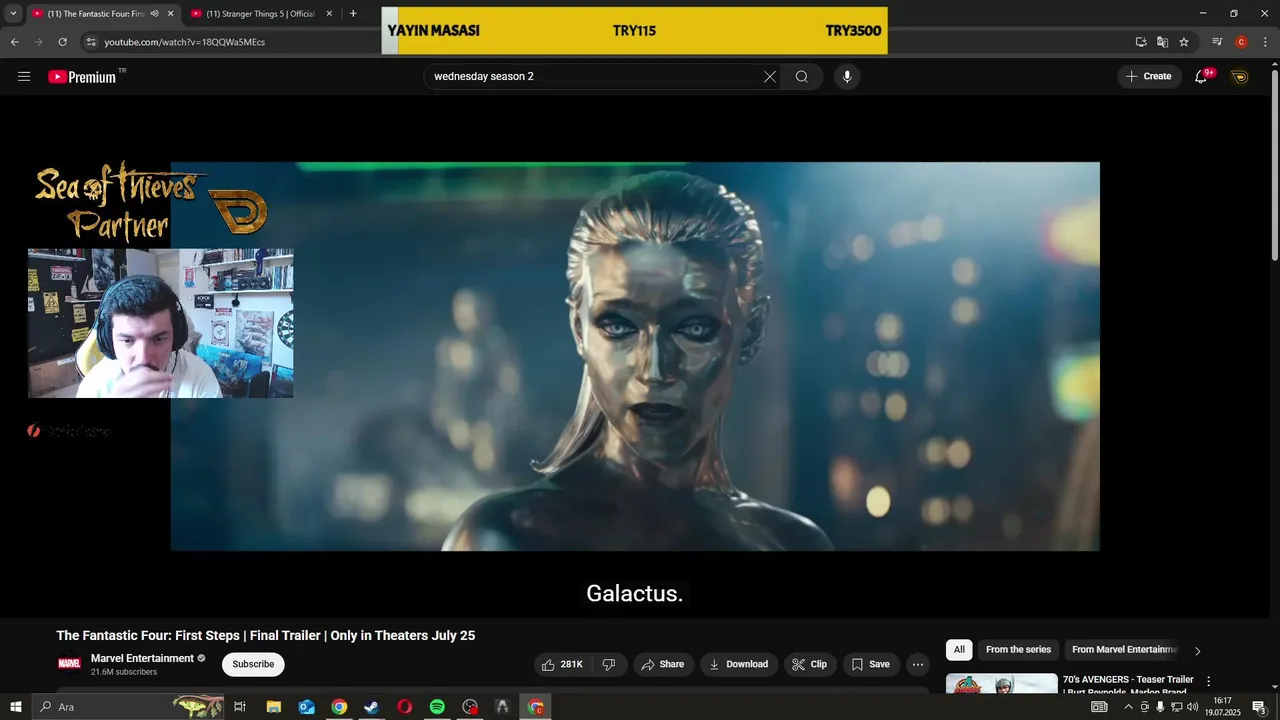The height and width of the screenshot is (720, 1280).
Task: Dislike the Fantastic Four trailer
Action: pyautogui.click(x=609, y=664)
